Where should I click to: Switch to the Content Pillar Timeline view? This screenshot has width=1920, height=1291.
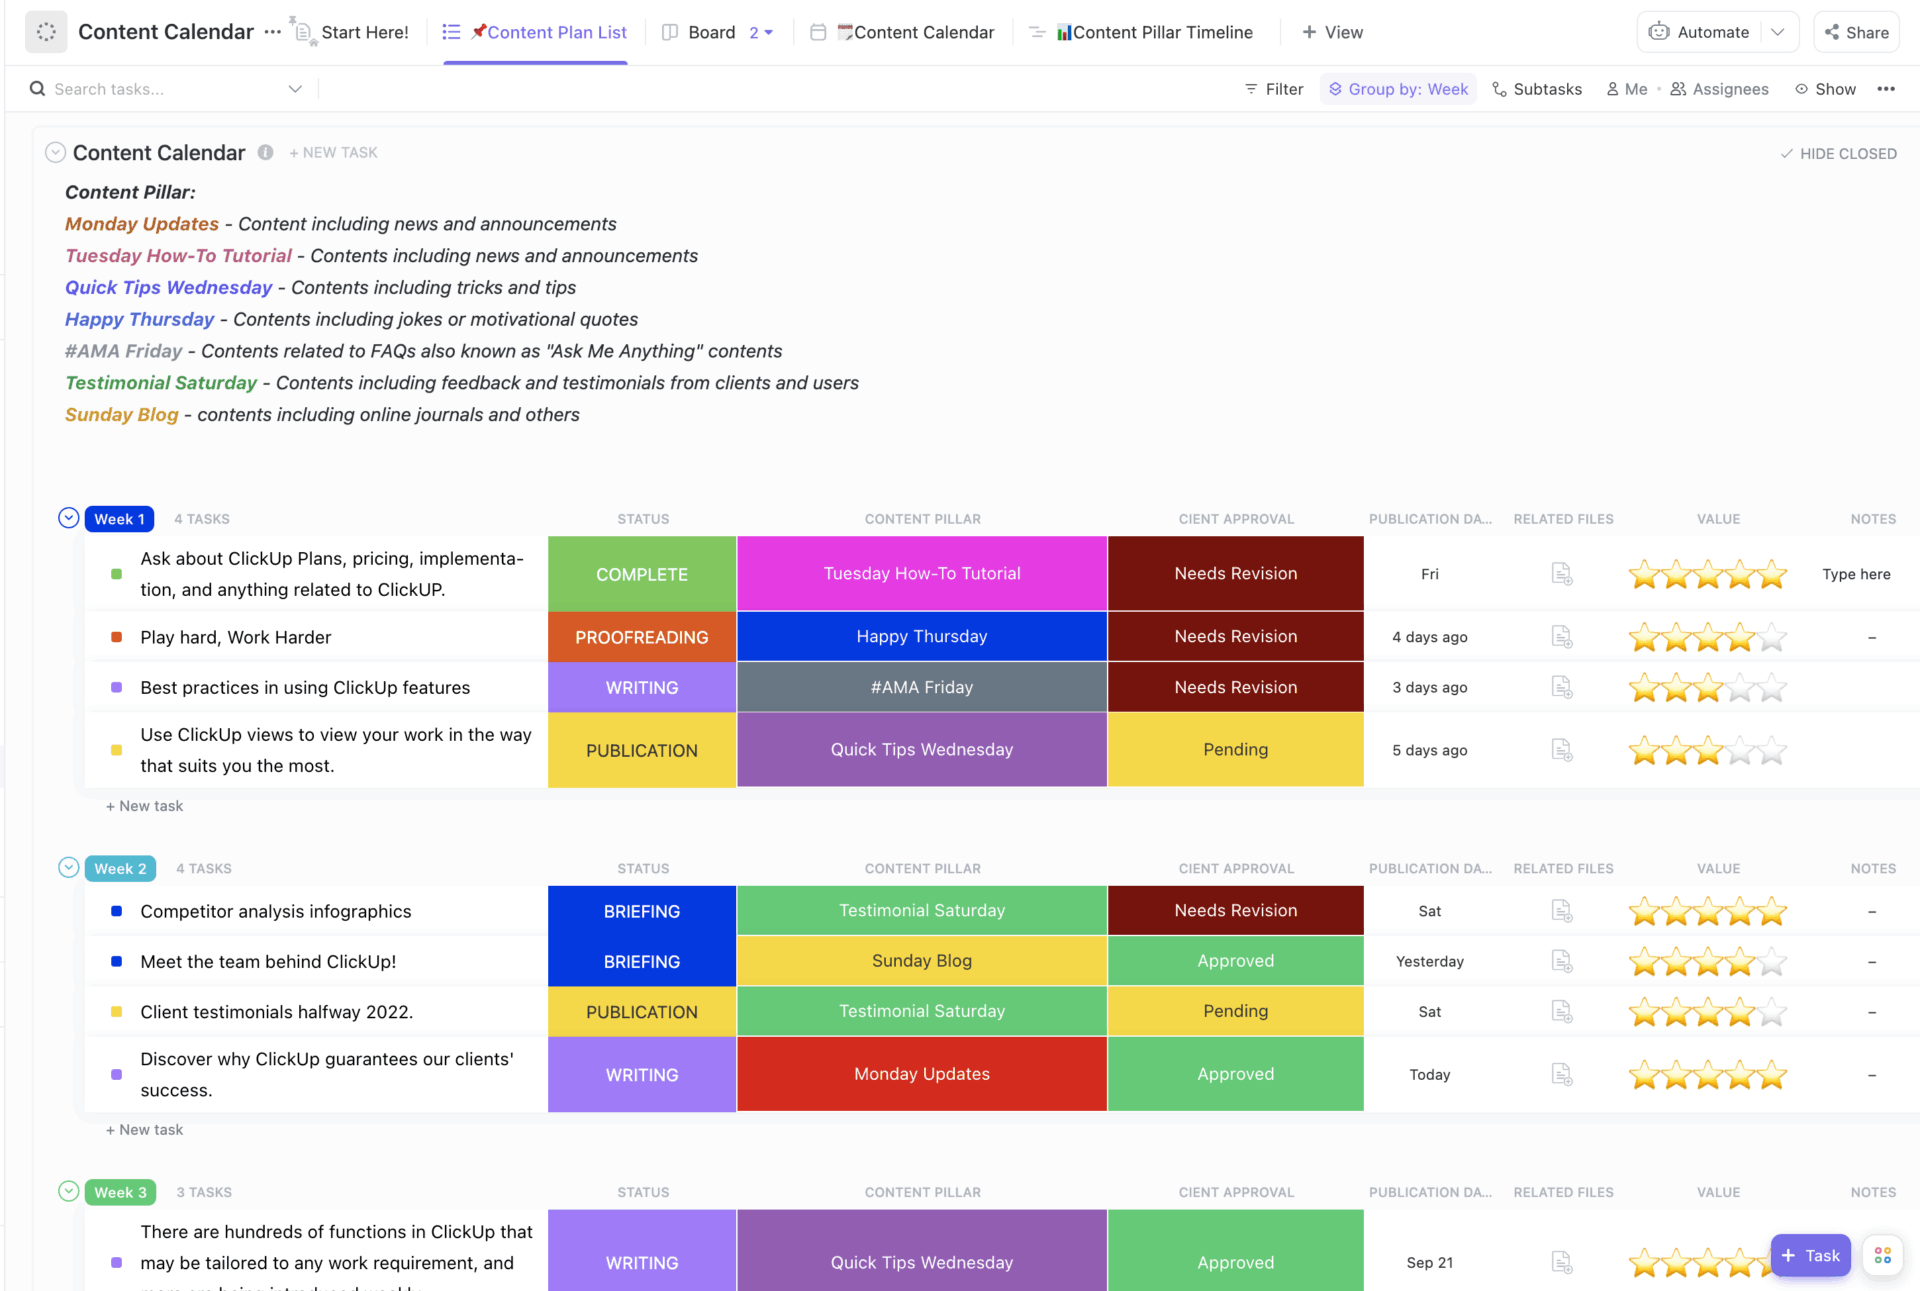point(1155,31)
